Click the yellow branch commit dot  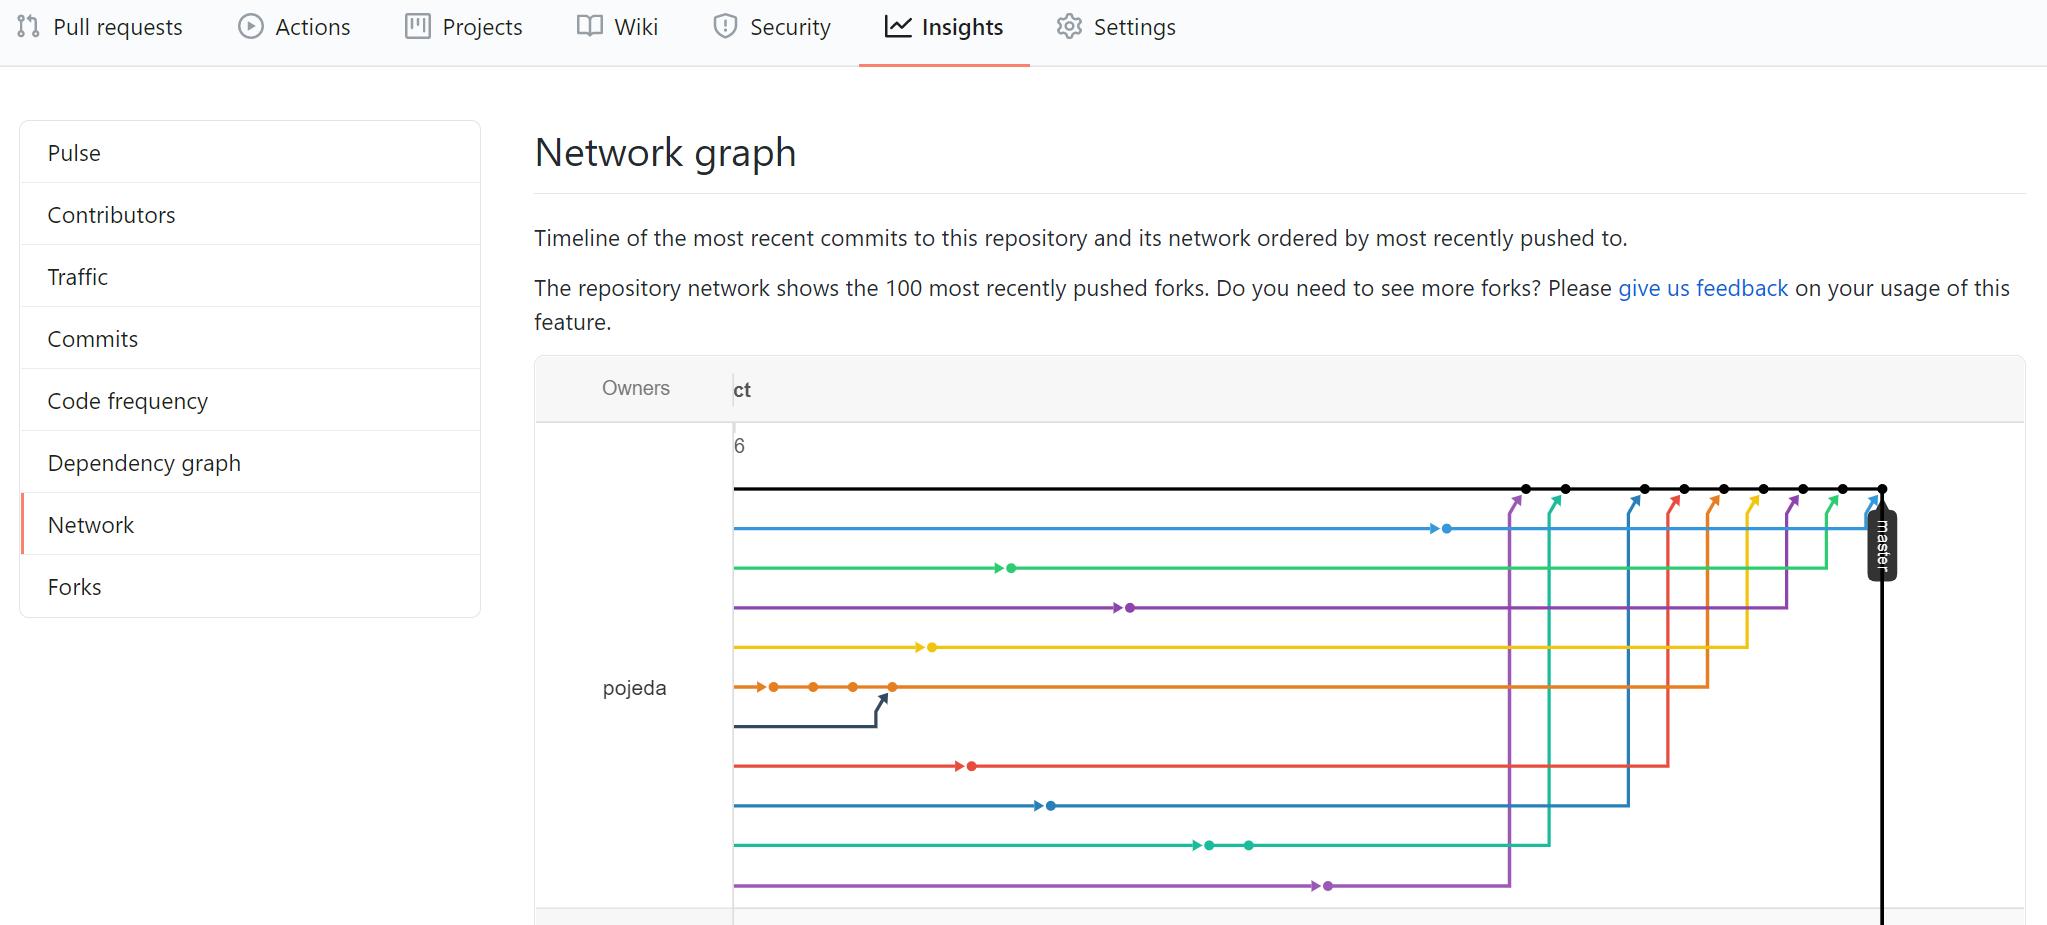932,647
